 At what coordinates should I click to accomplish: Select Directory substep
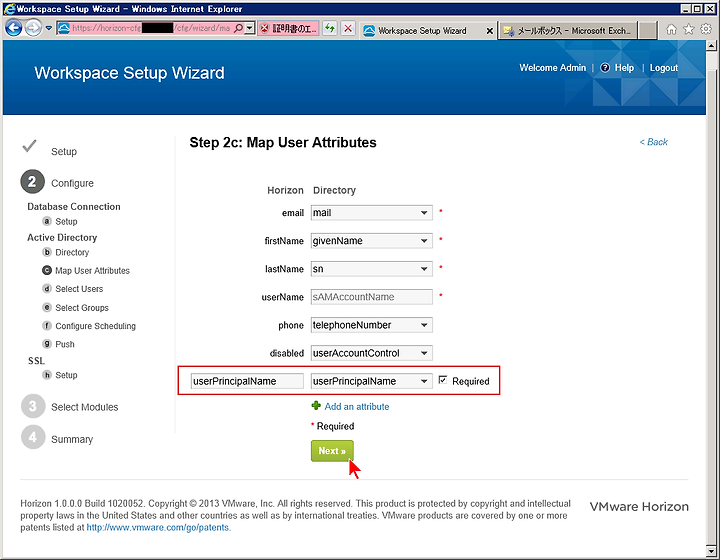[x=72, y=252]
